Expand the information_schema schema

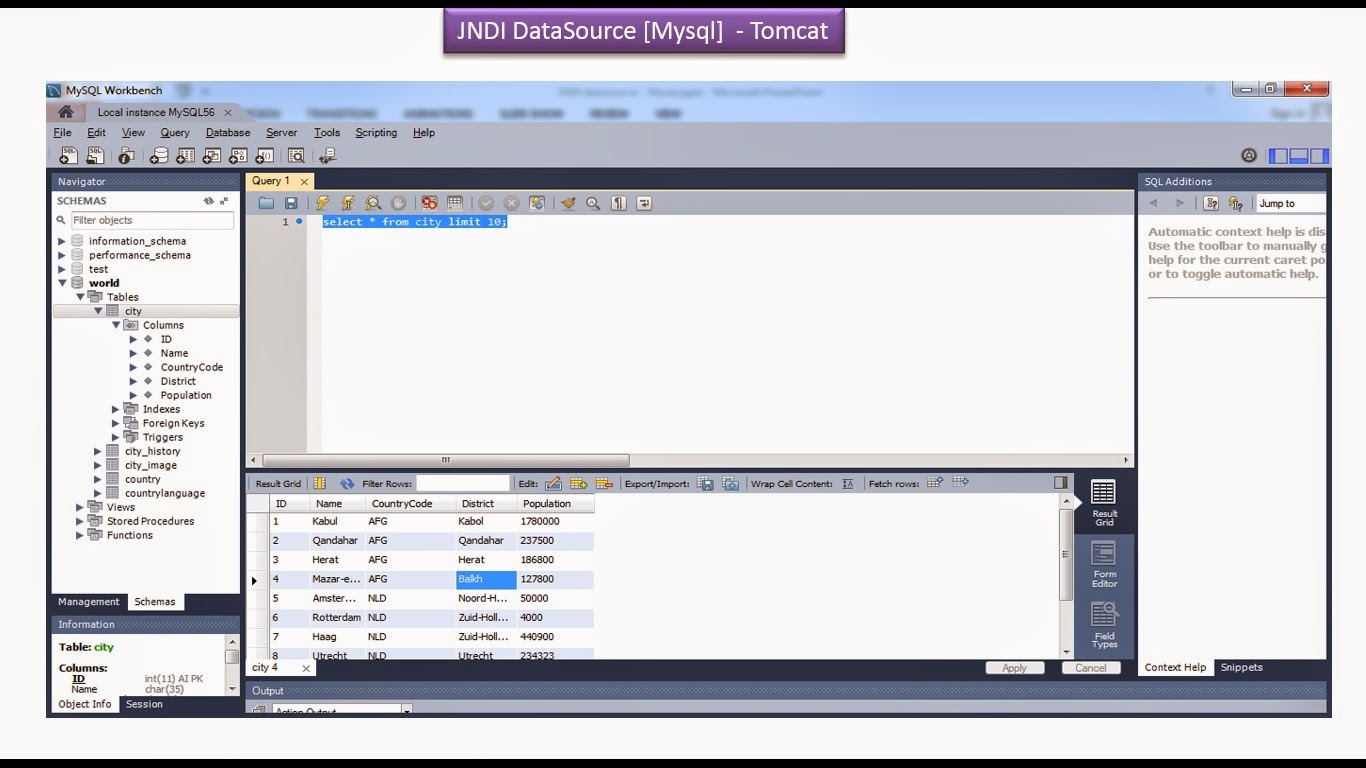[x=62, y=241]
